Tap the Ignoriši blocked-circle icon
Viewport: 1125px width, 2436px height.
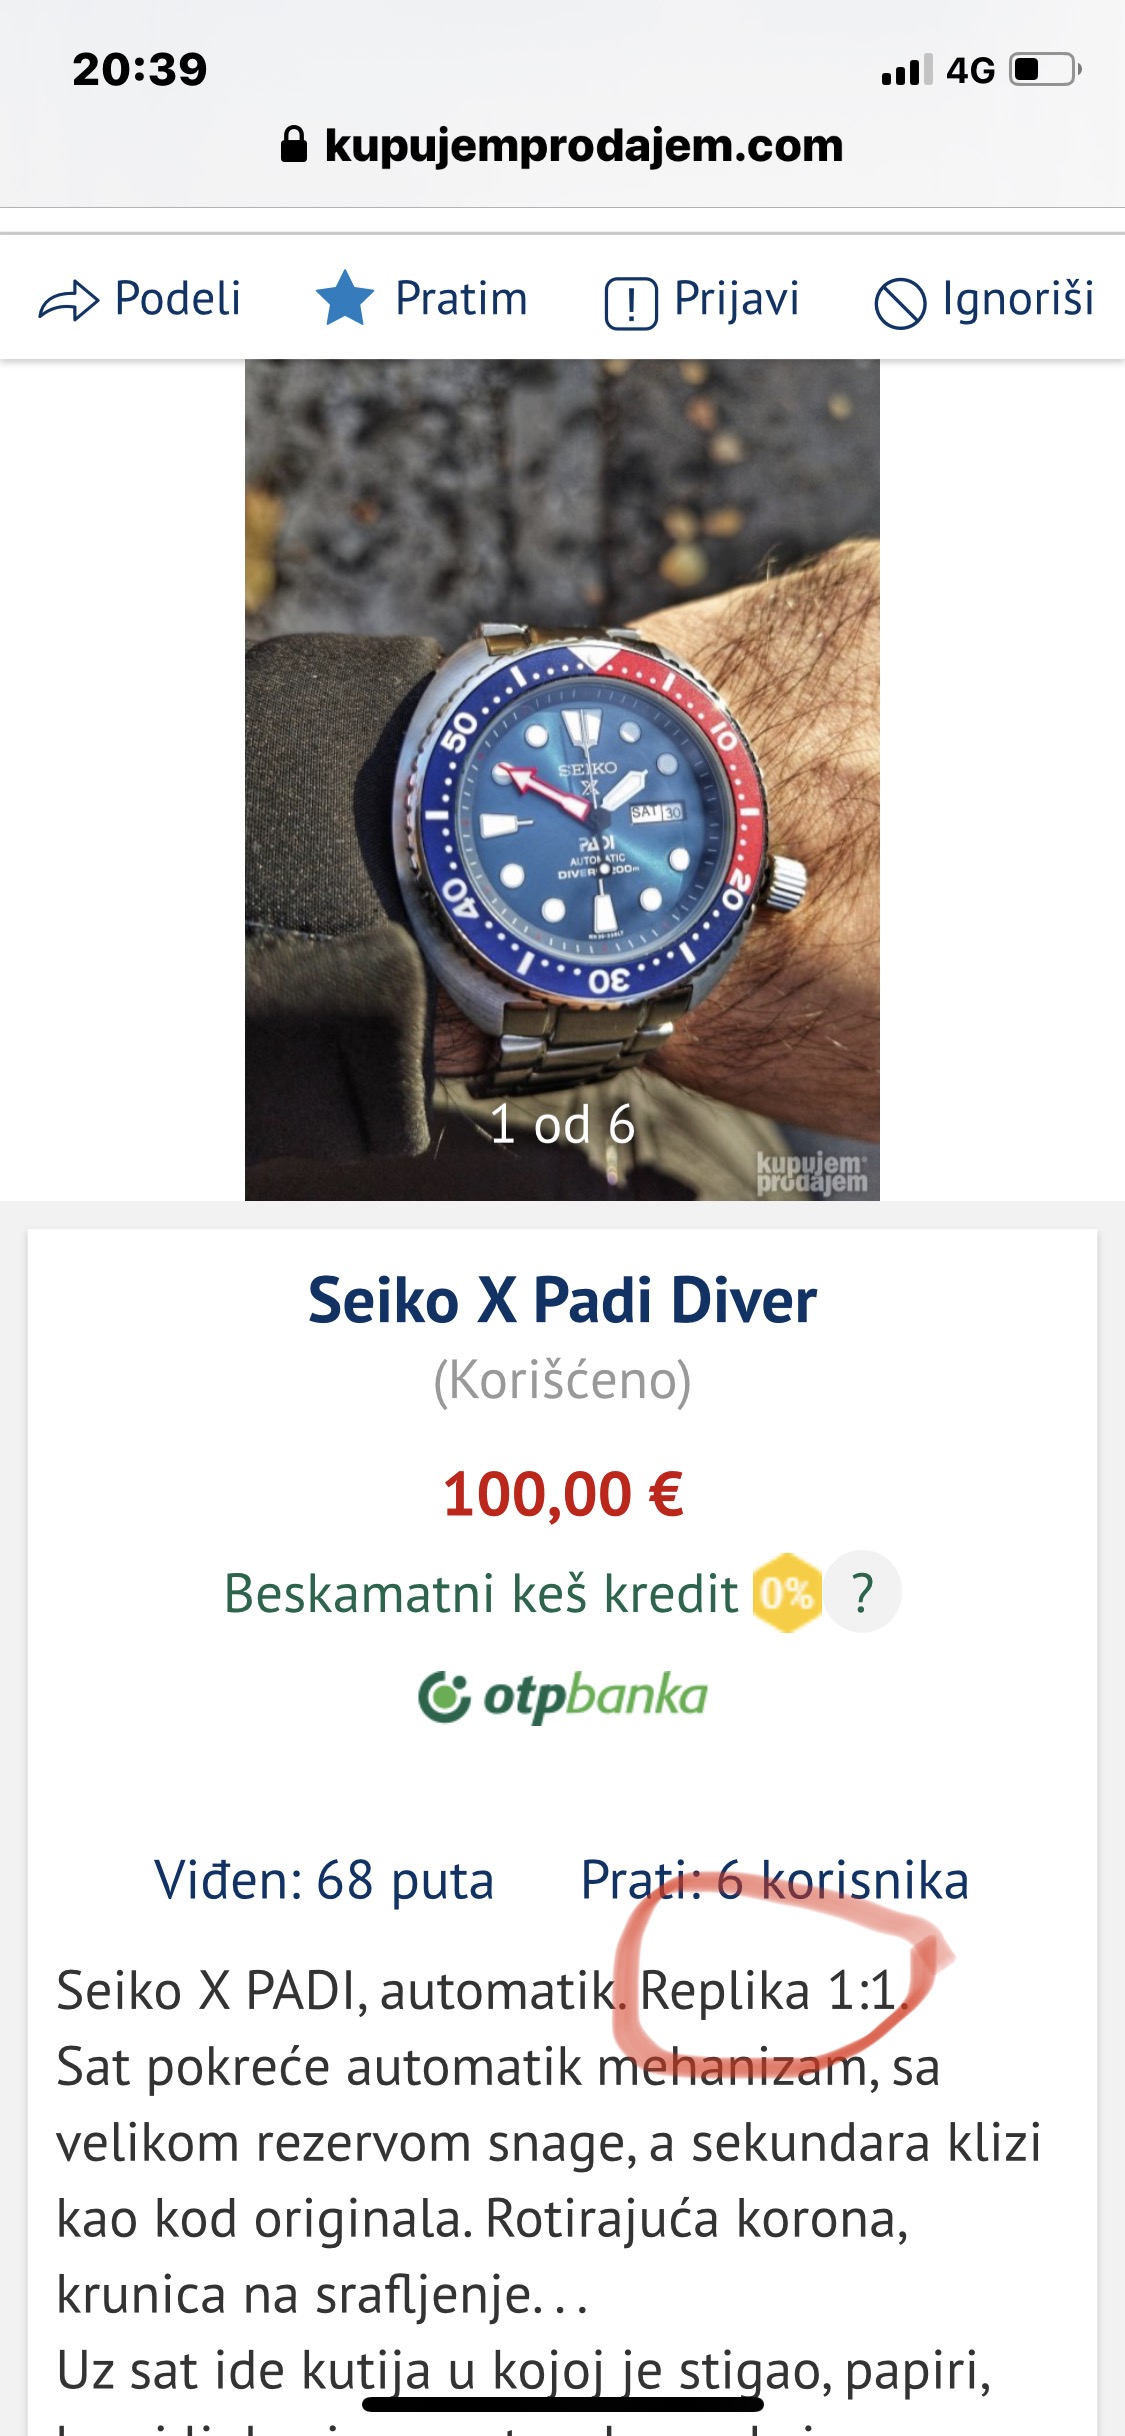pos(900,303)
